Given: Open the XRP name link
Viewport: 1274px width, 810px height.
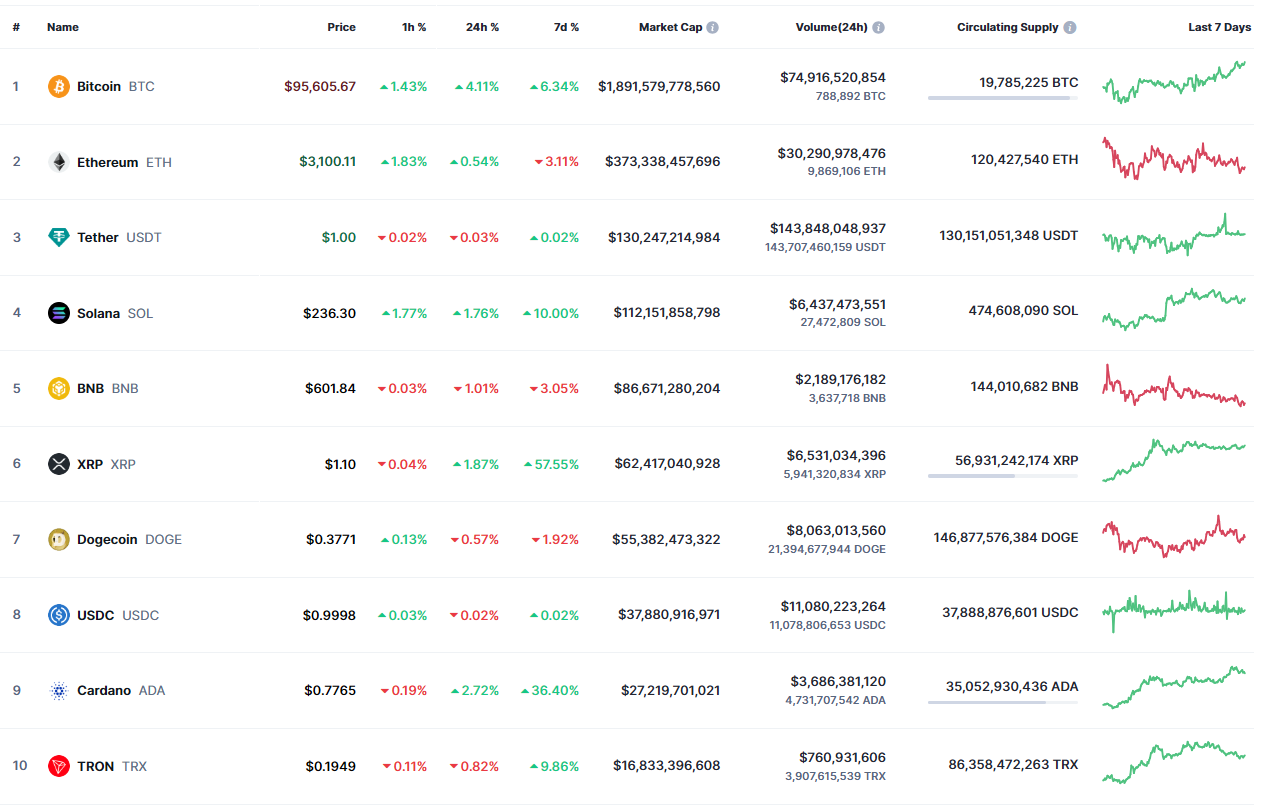Looking at the screenshot, I should (x=106, y=464).
